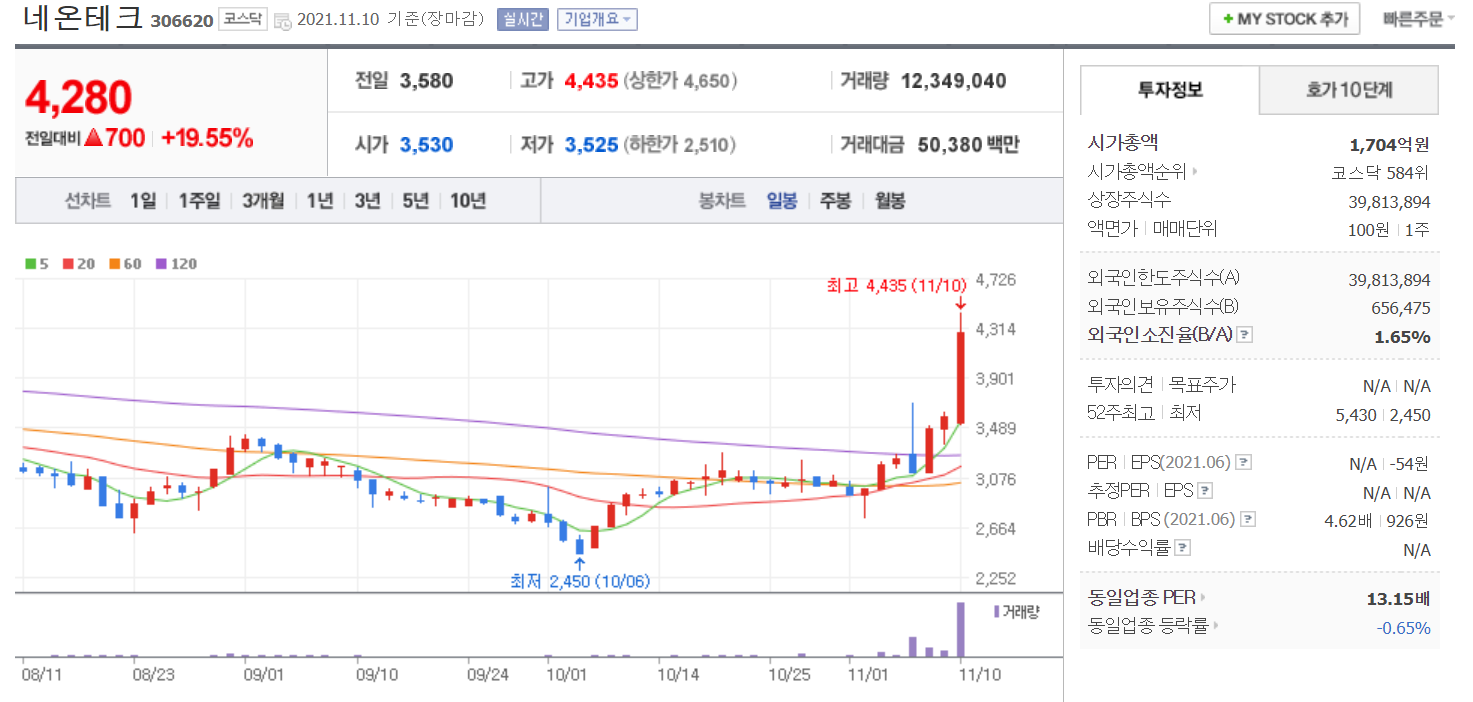Viewport: 1473px width, 702px height.
Task: Click the green 5-day moving average legend
Action: coord(37,264)
